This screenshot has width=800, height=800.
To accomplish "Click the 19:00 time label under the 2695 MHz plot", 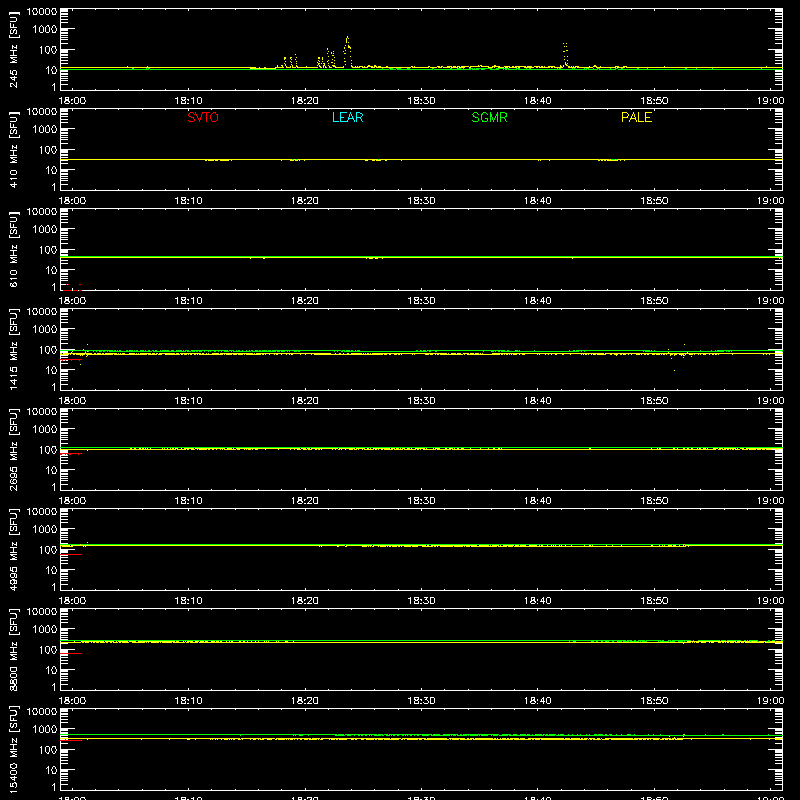I will point(770,501).
